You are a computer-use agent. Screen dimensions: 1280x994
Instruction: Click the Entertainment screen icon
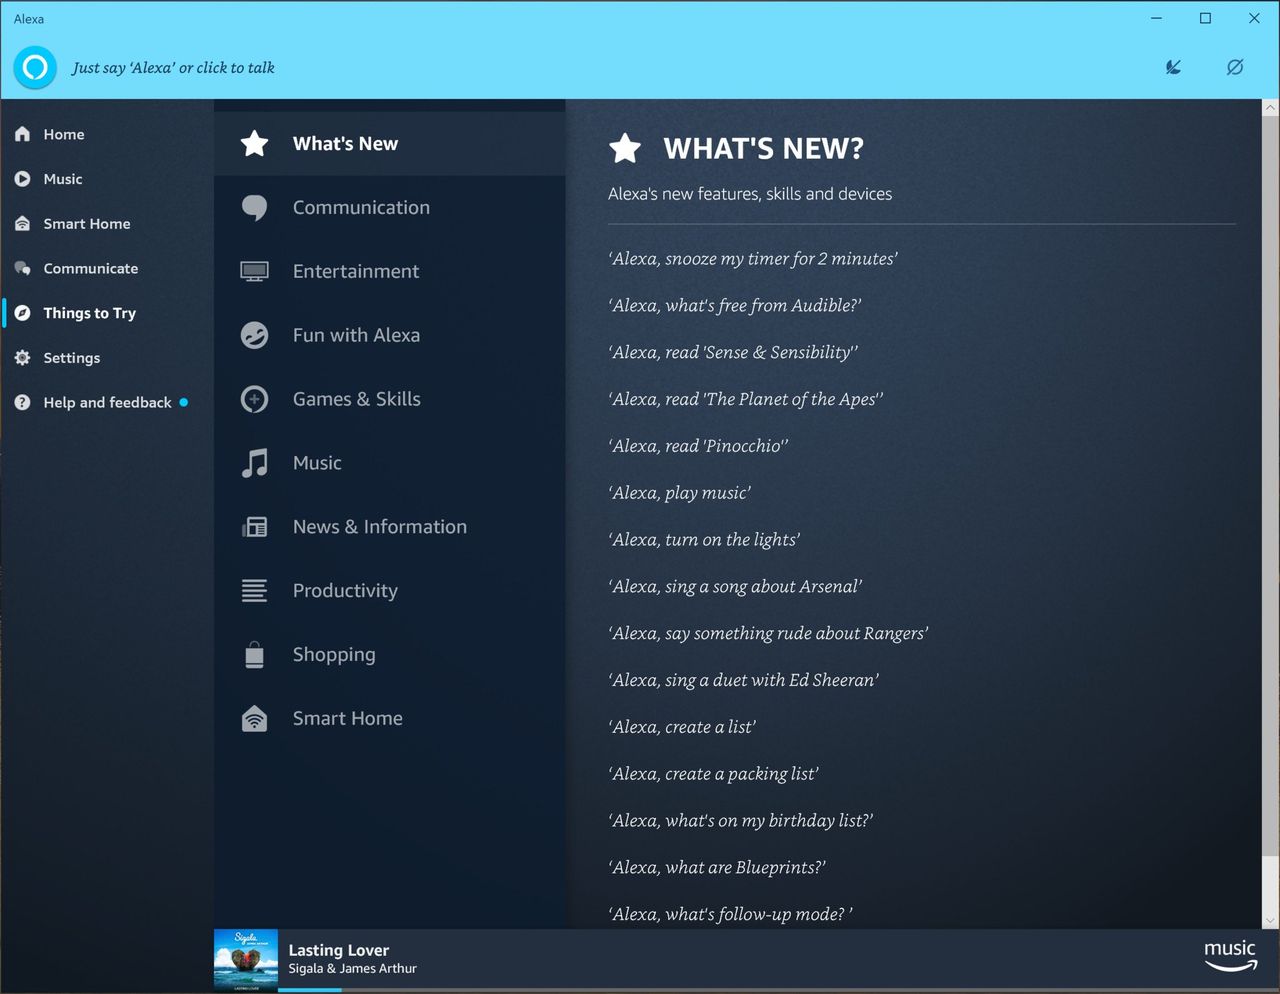pos(254,271)
